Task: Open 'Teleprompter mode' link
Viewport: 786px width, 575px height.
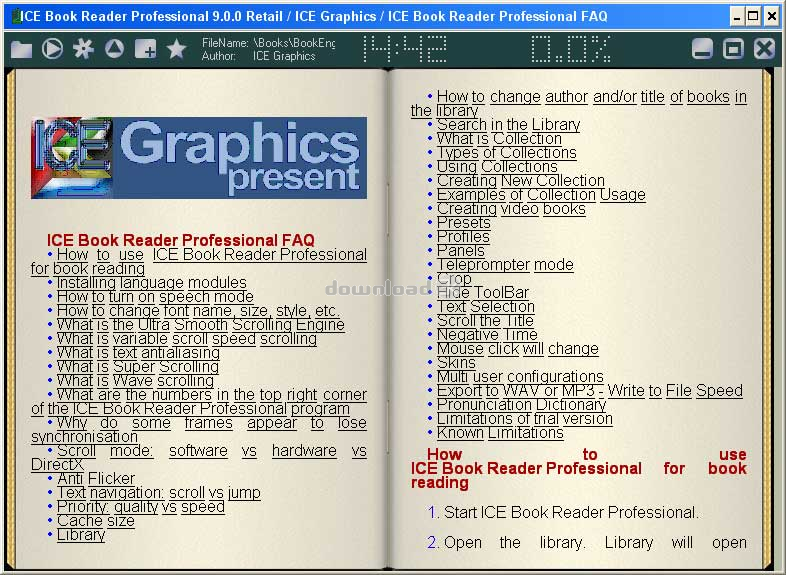Action: pos(505,265)
